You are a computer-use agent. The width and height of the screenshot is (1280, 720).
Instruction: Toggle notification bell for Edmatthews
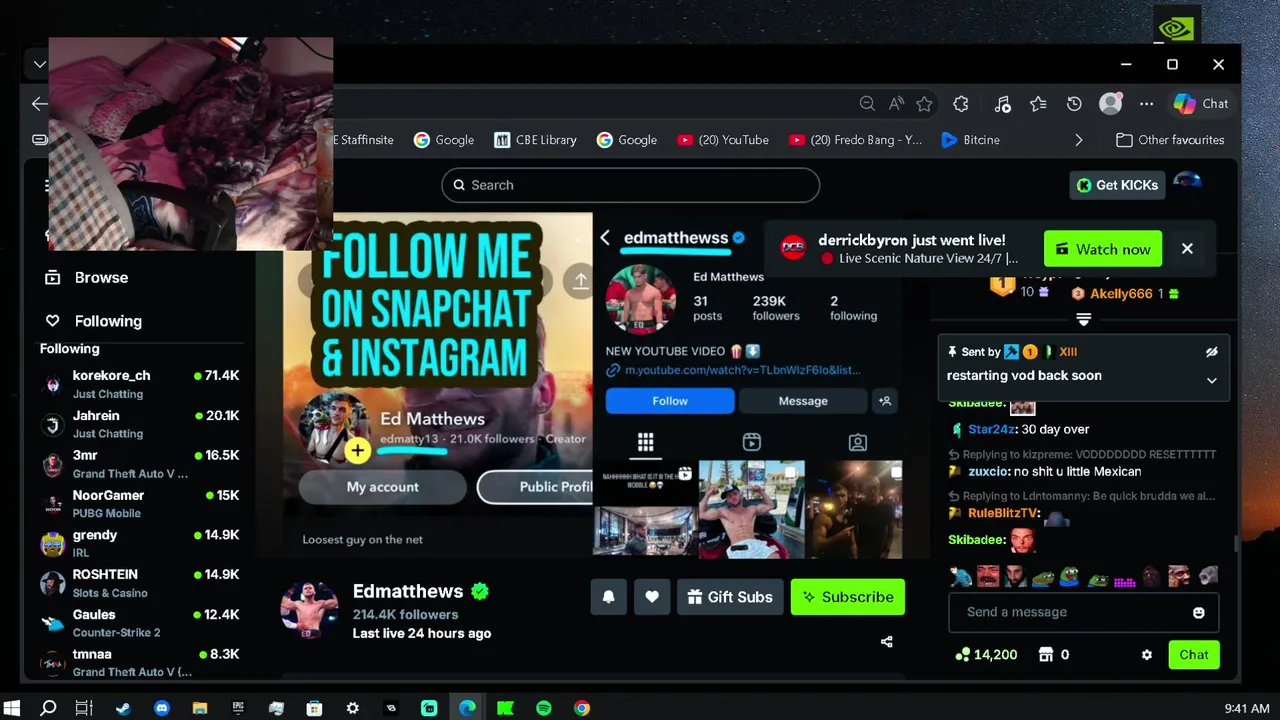tap(608, 597)
